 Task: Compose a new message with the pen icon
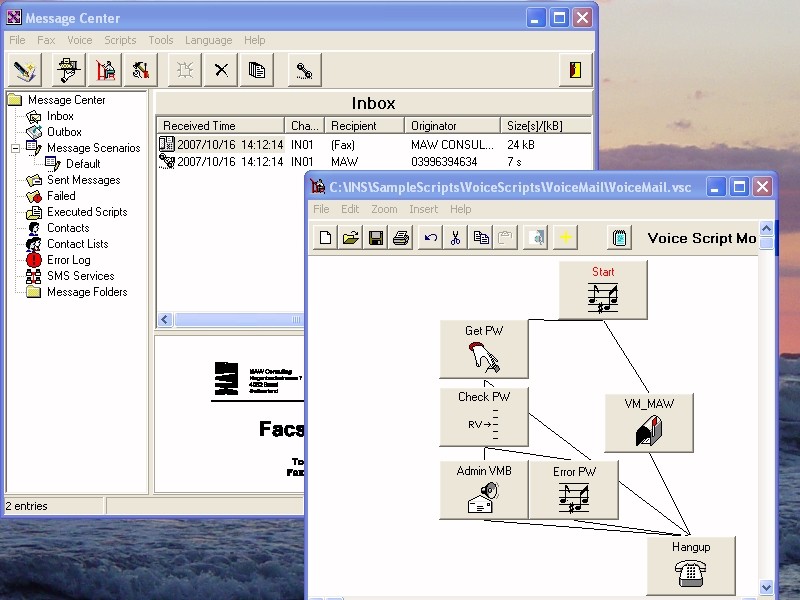25,70
